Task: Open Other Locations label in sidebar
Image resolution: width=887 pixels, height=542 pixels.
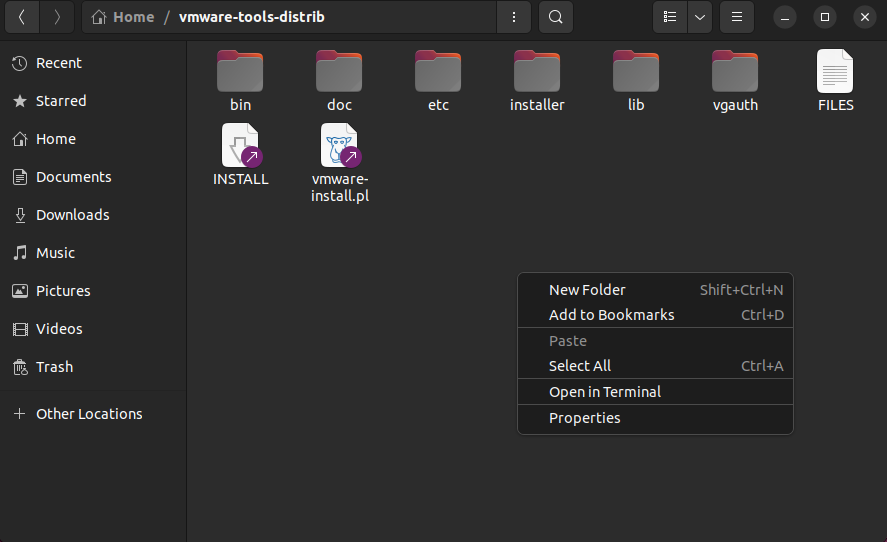Action: [x=89, y=414]
